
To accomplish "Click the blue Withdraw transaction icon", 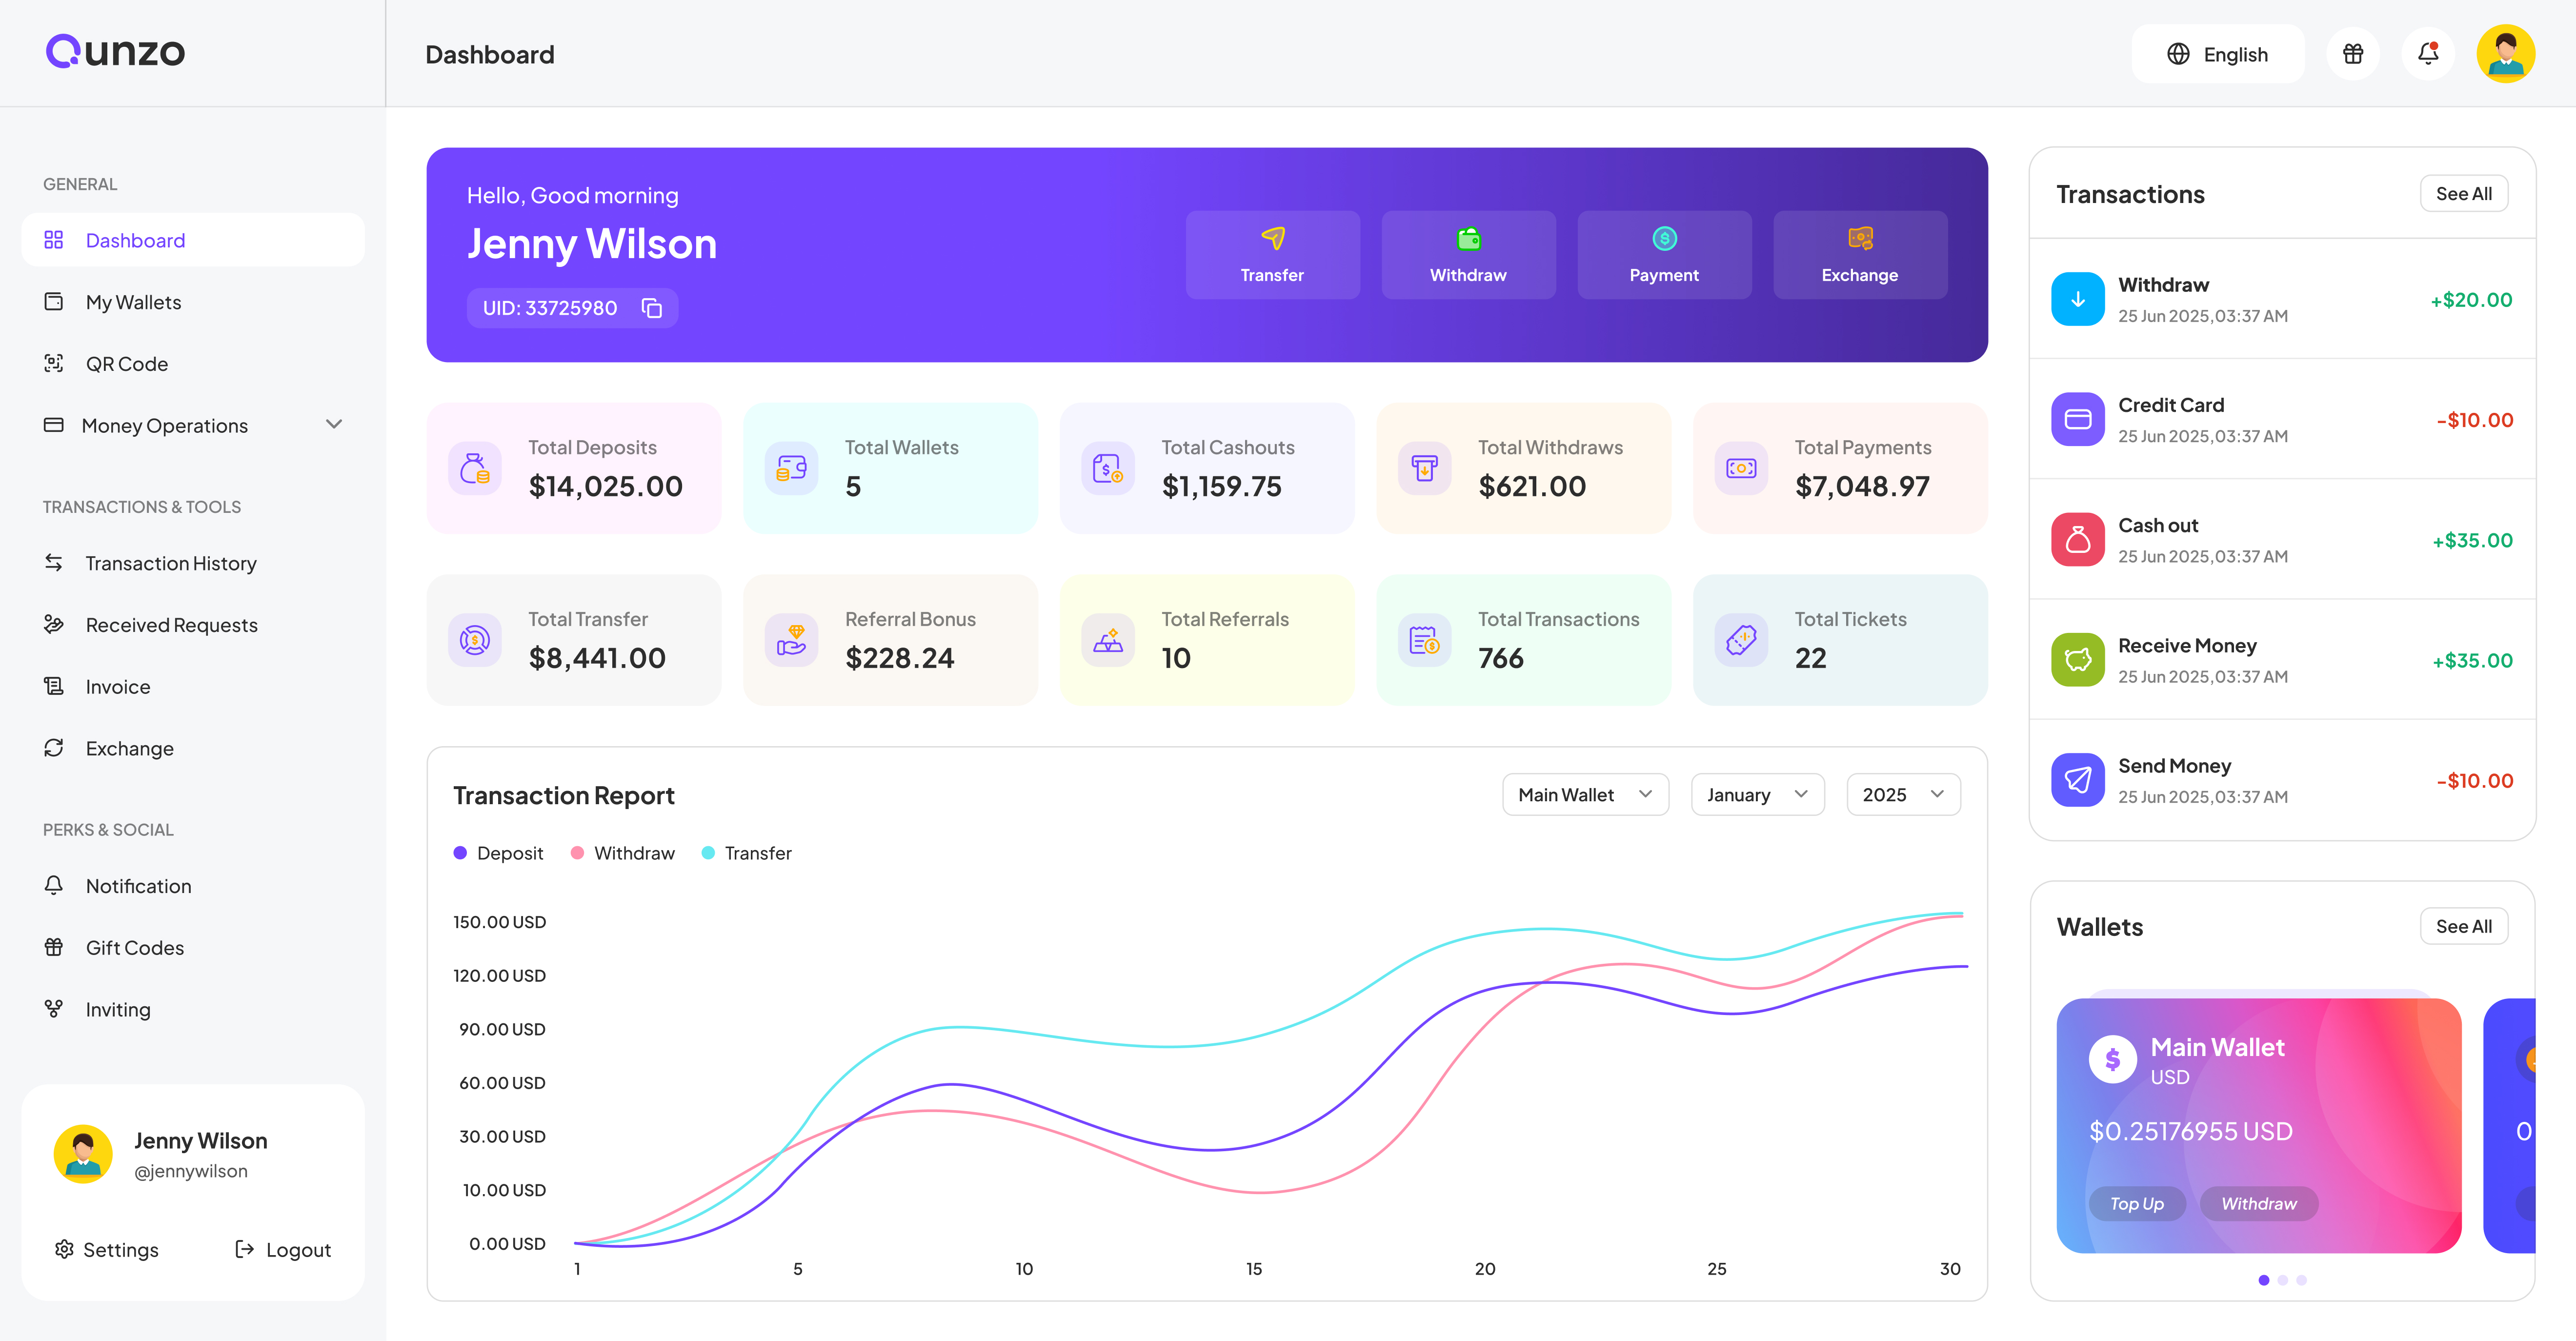I will tap(2078, 299).
